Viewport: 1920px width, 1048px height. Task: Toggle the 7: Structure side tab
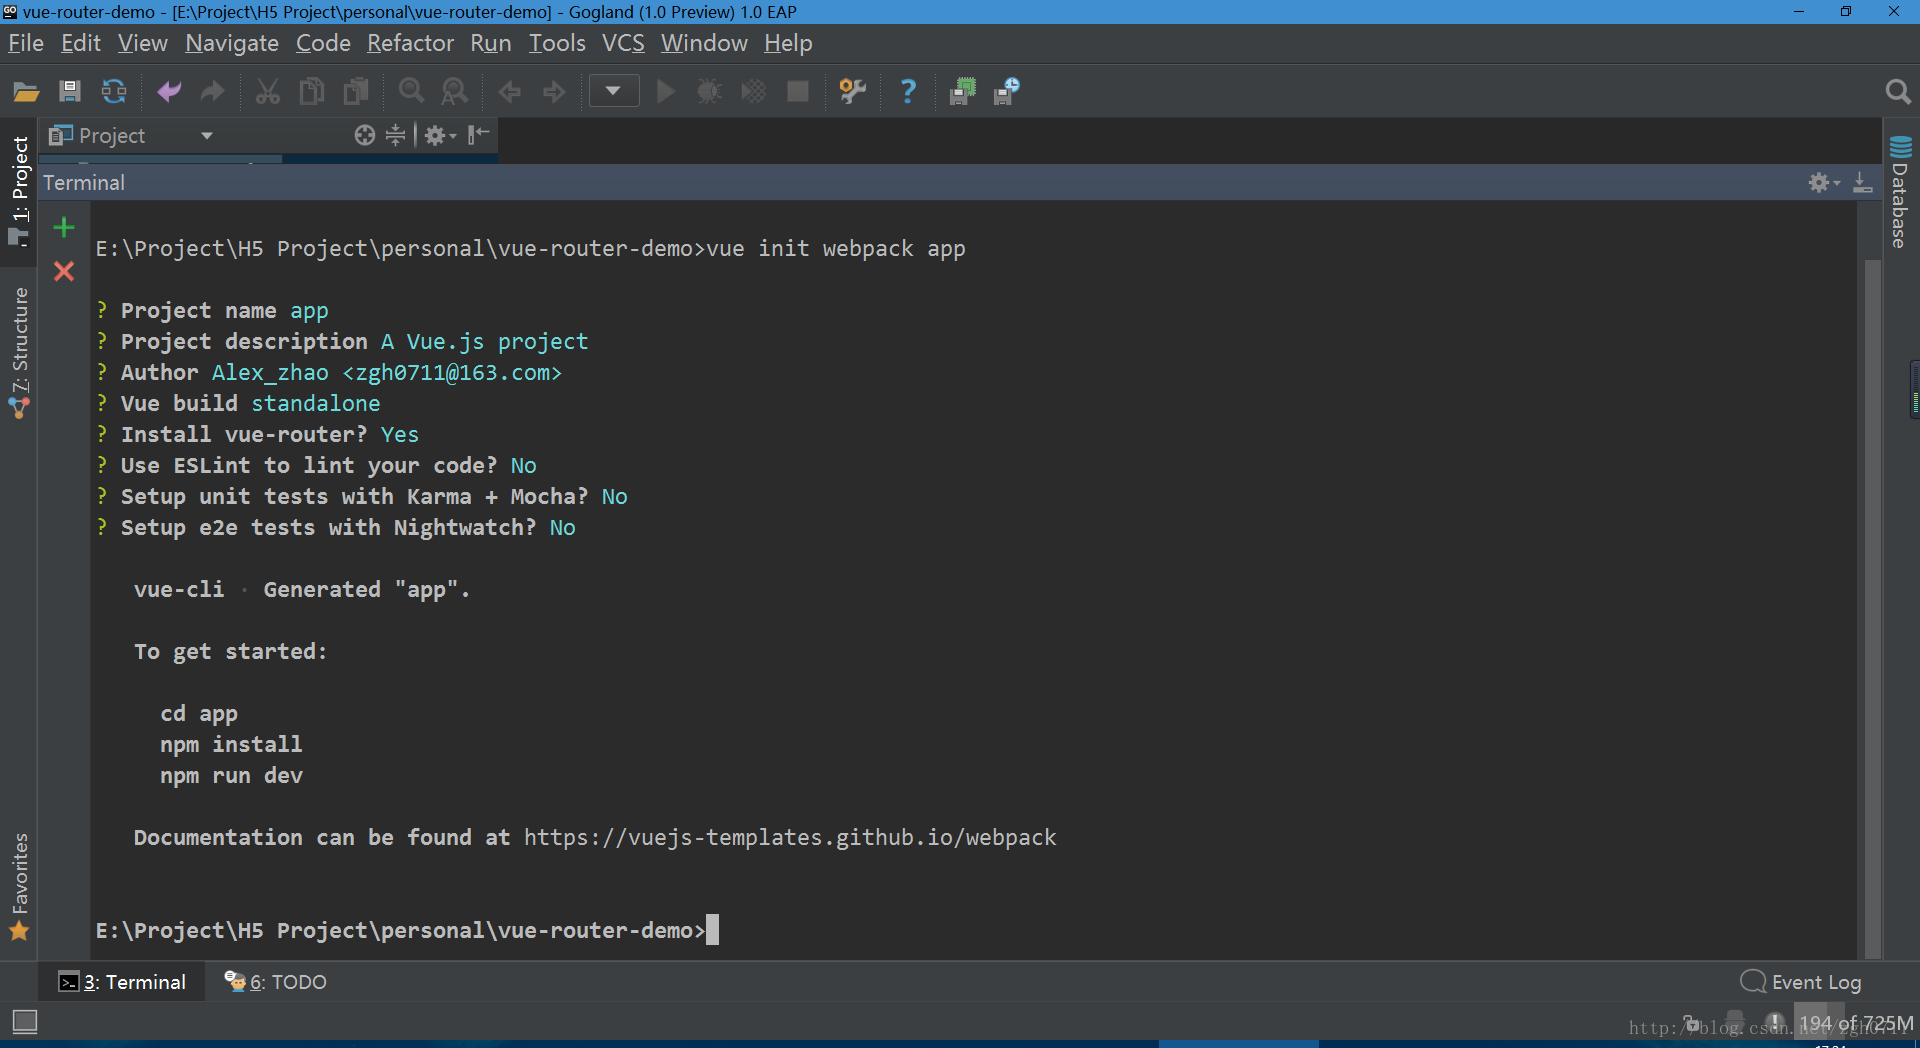pyautogui.click(x=19, y=352)
